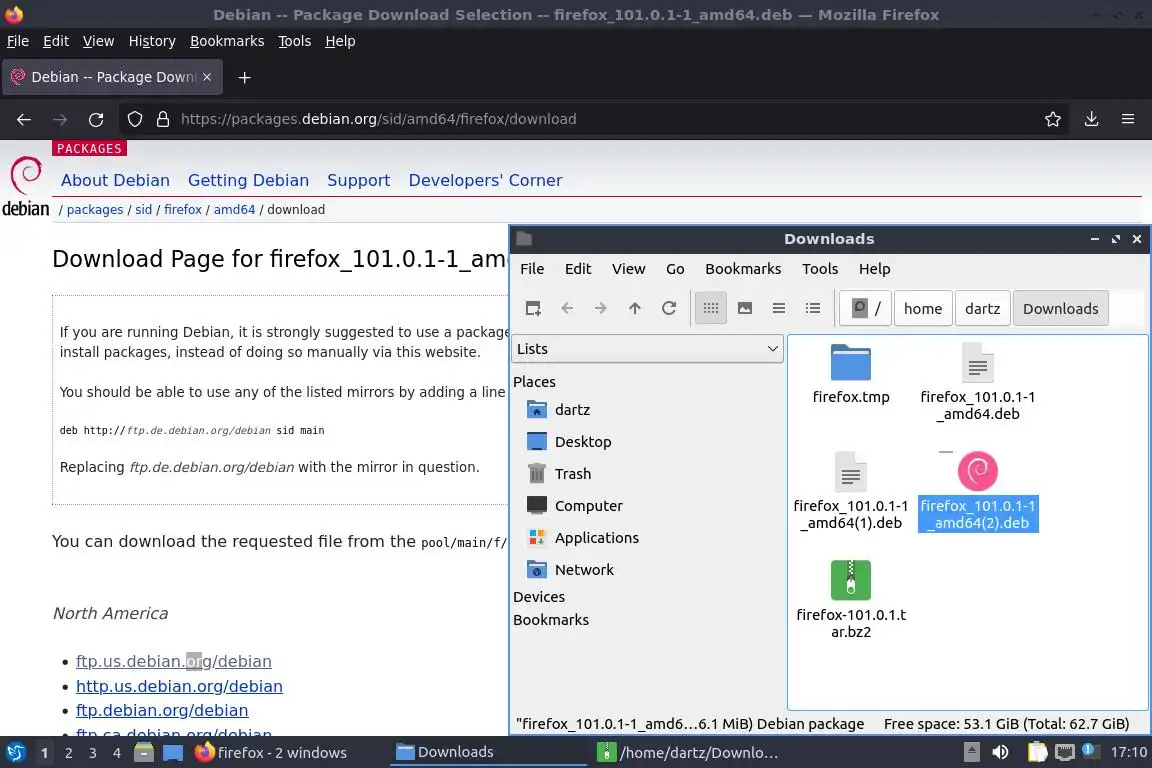Open Firefox Edit menu
This screenshot has width=1152, height=768.
(56, 41)
